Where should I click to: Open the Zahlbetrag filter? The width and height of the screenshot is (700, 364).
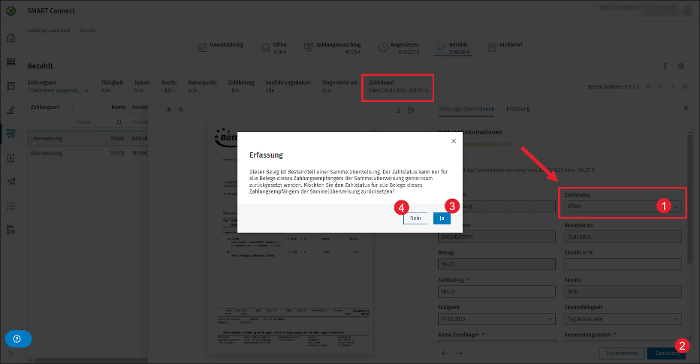[x=241, y=86]
